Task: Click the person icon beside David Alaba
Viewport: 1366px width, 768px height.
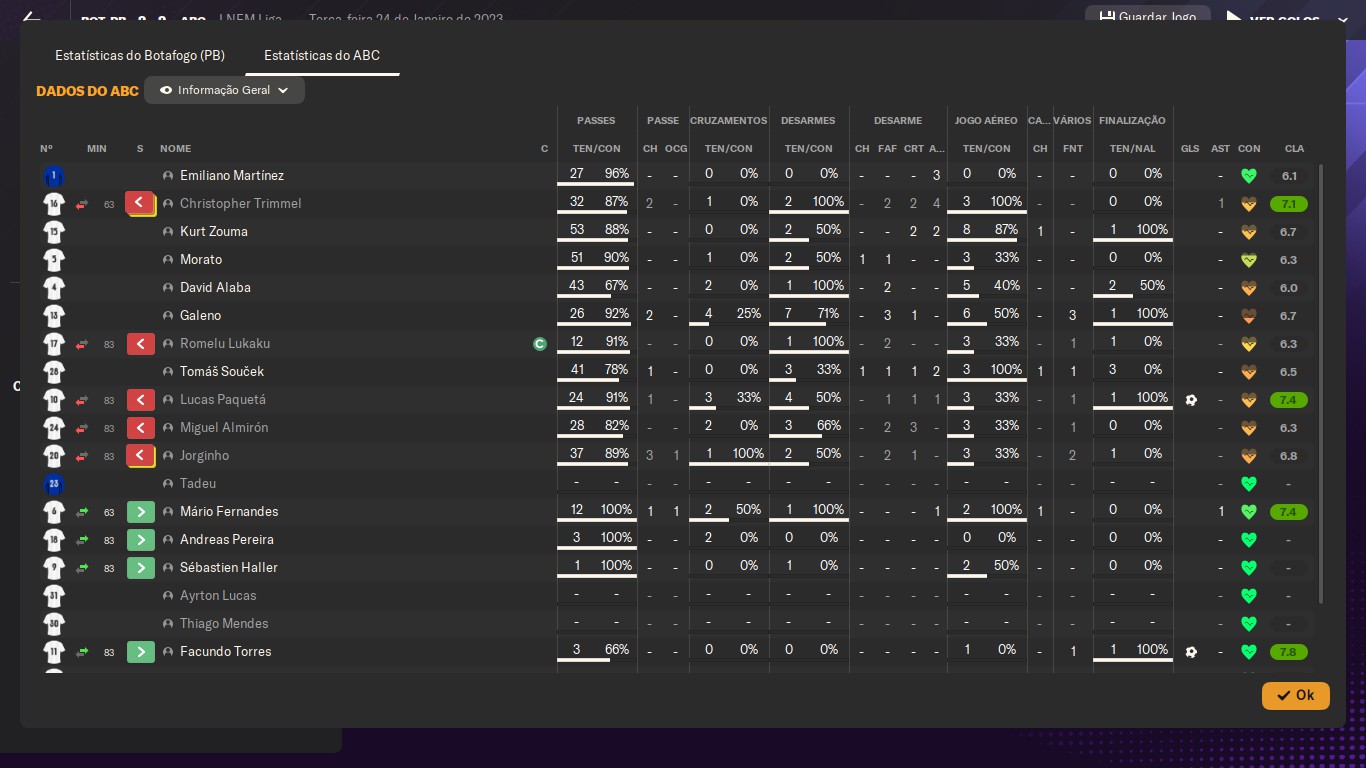Action: [x=168, y=288]
